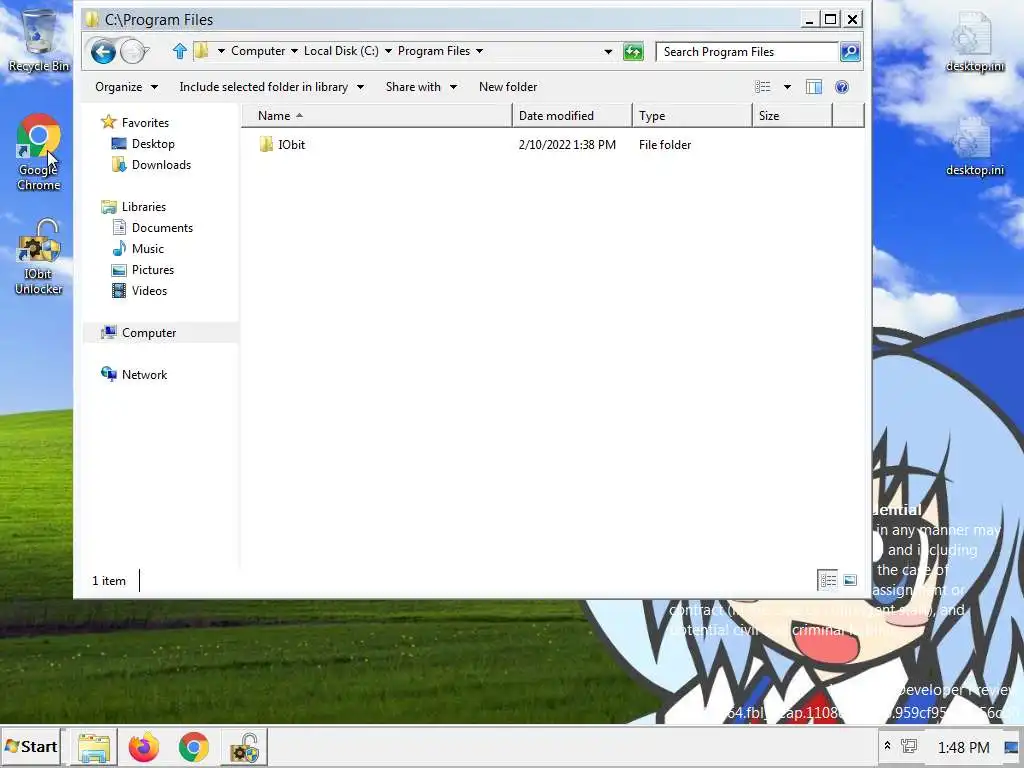Click the New folder button
This screenshot has height=768, width=1024.
pyautogui.click(x=508, y=87)
